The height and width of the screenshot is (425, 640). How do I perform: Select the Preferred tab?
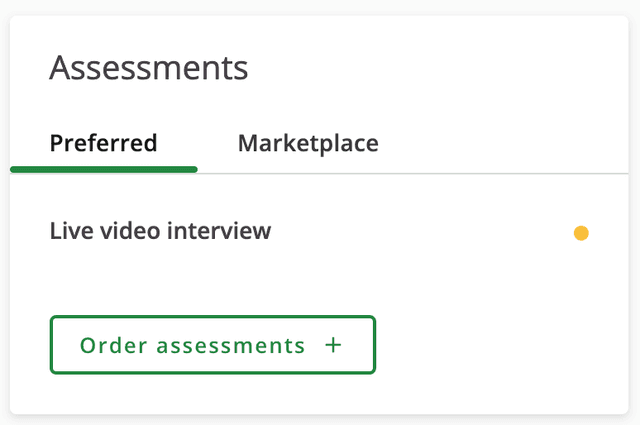[x=103, y=143]
